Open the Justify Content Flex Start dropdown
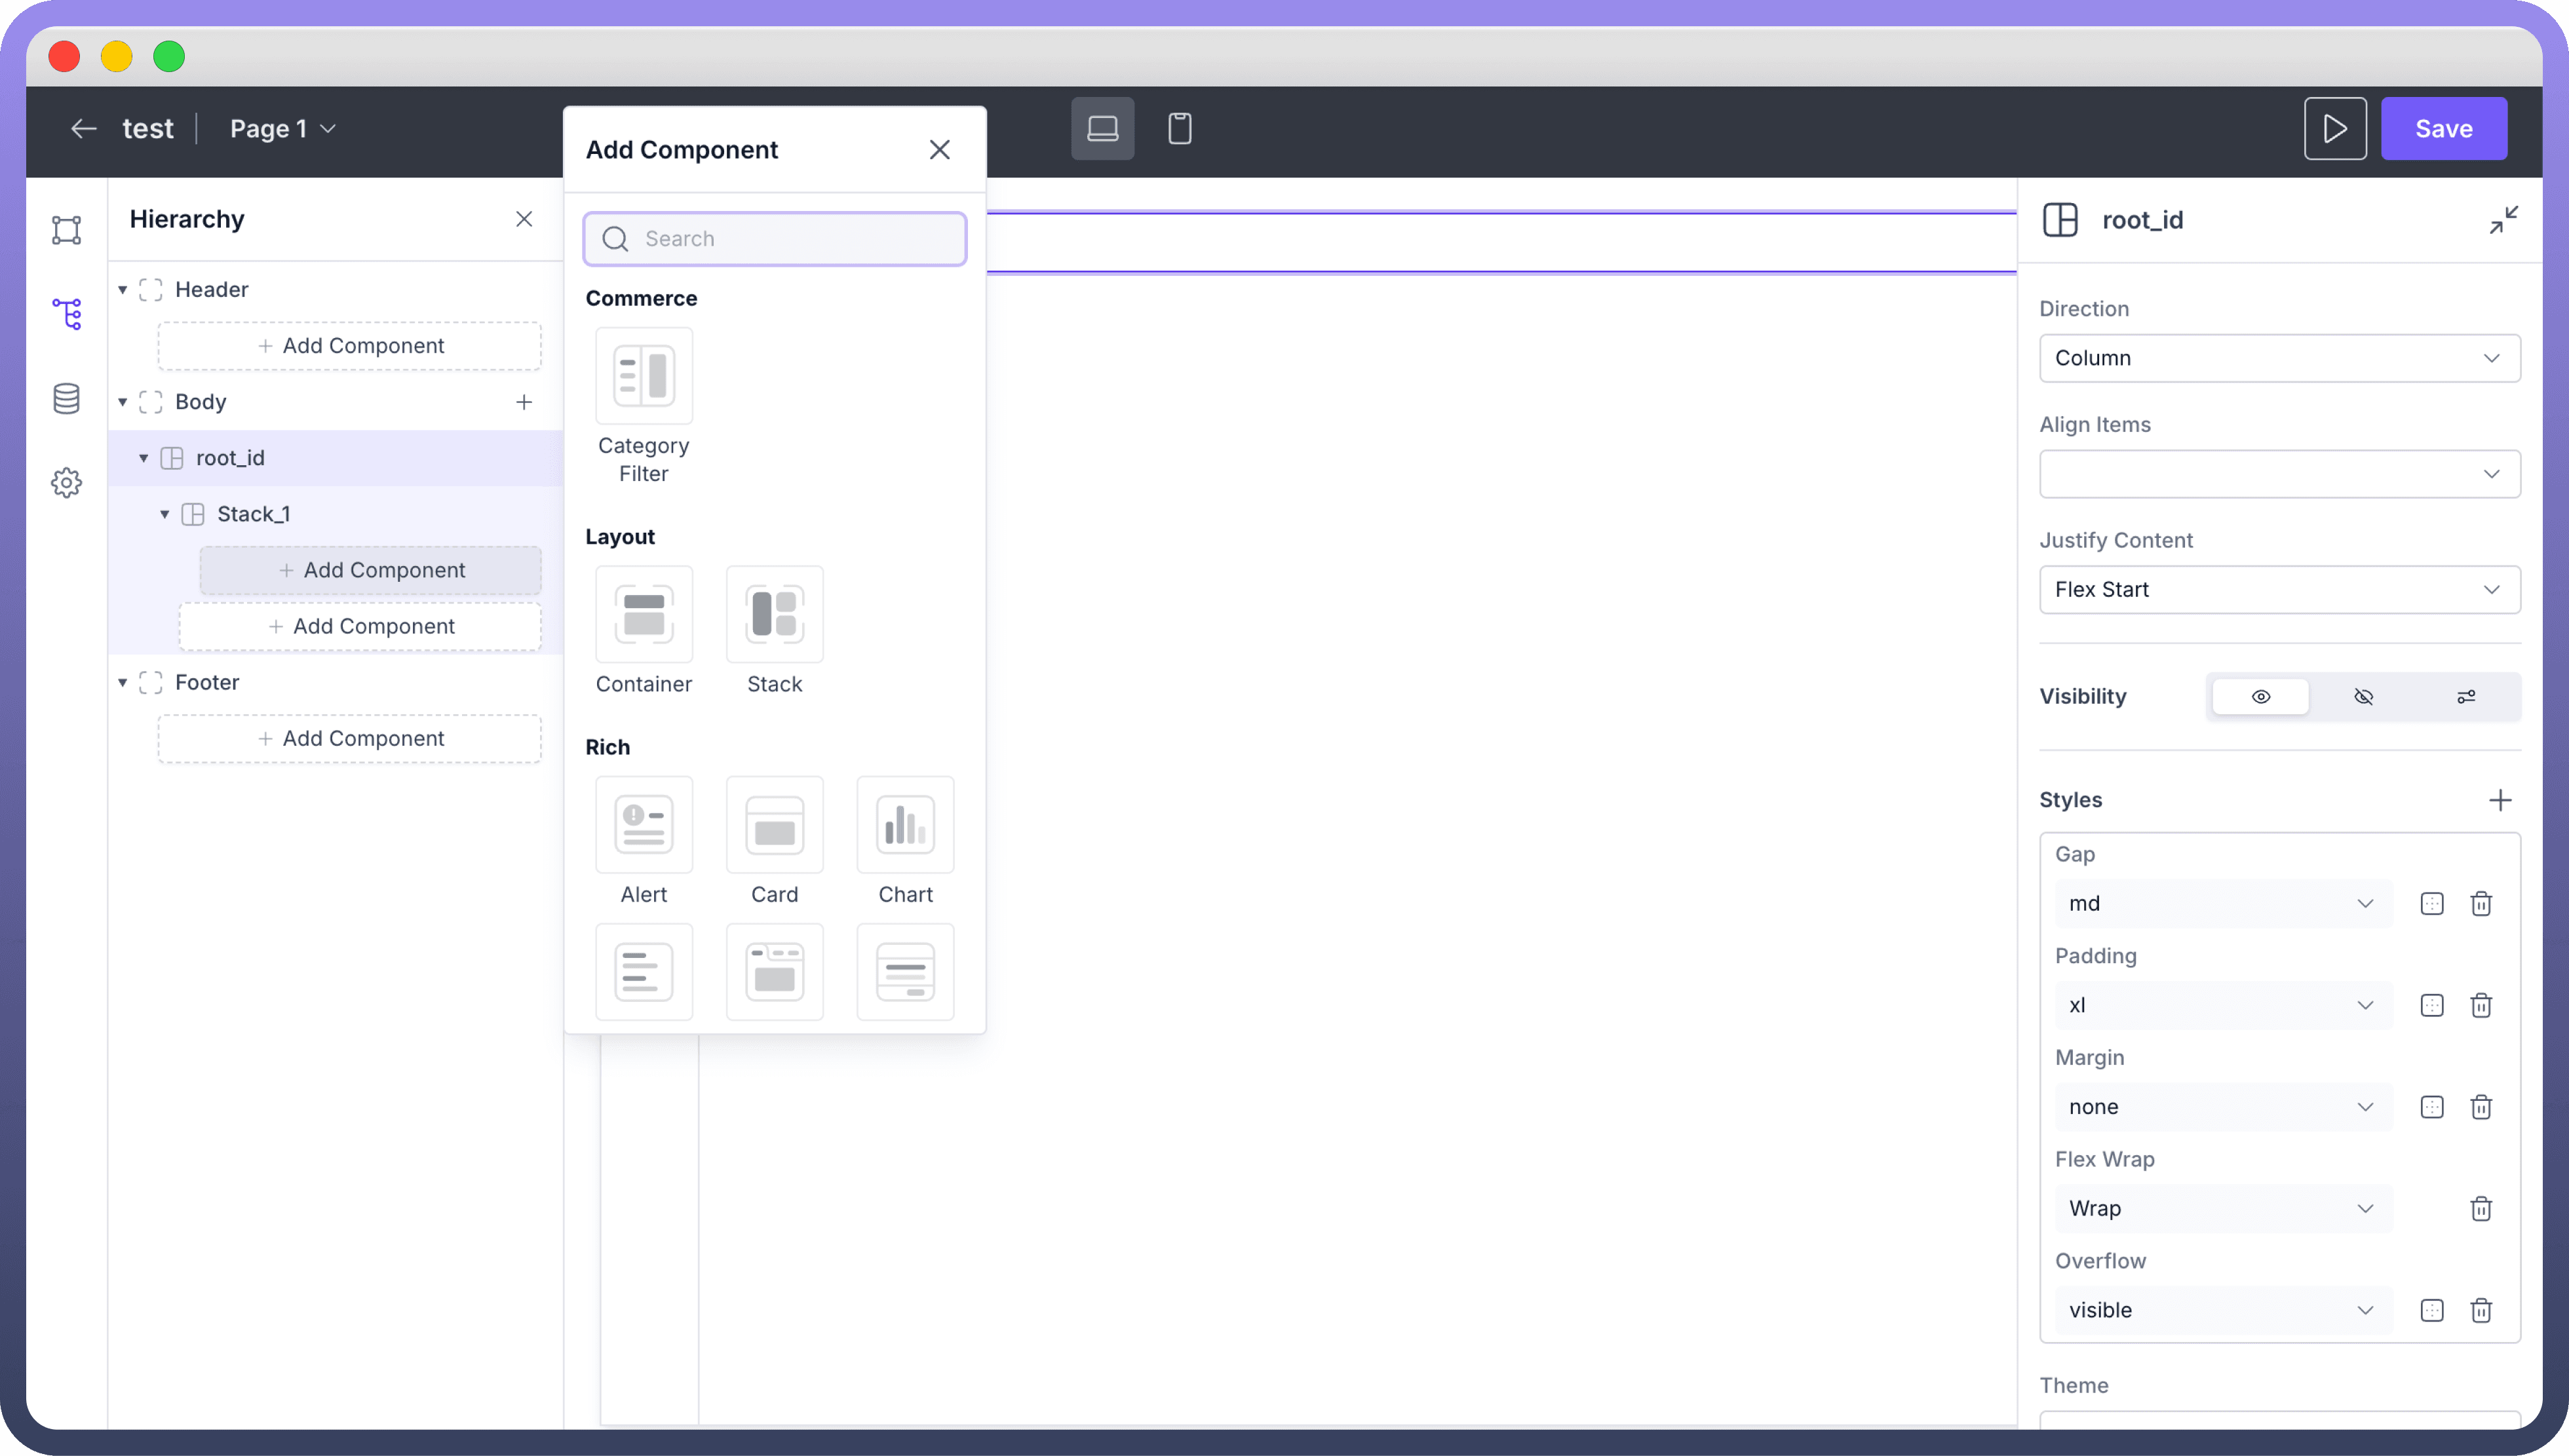This screenshot has height=1456, width=2569. point(2279,590)
